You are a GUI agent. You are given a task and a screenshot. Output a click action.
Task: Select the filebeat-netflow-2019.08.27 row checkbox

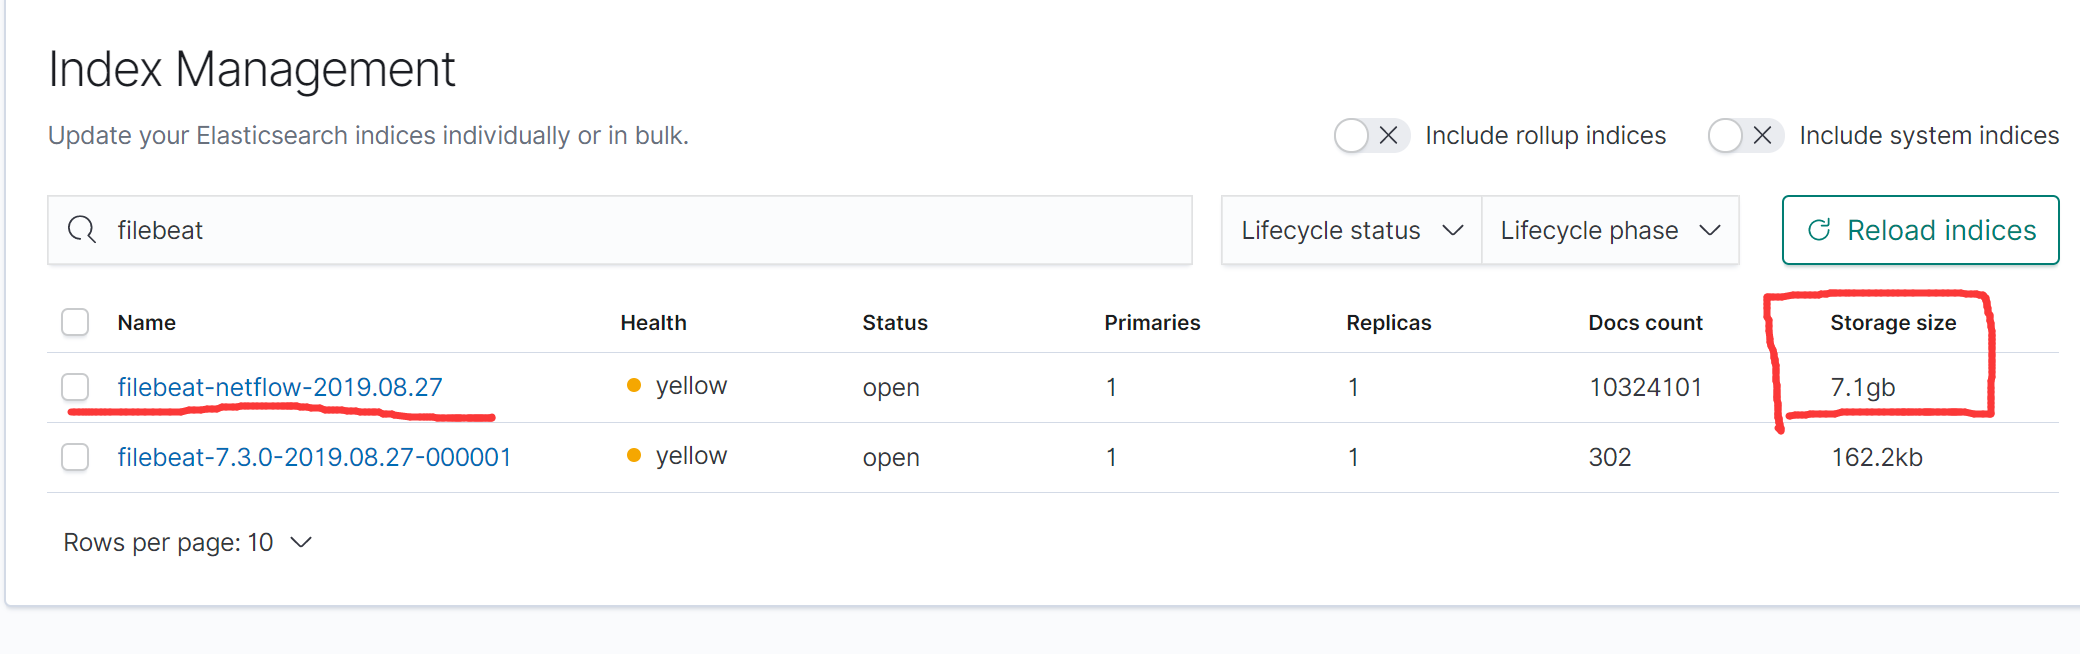pyautogui.click(x=75, y=387)
